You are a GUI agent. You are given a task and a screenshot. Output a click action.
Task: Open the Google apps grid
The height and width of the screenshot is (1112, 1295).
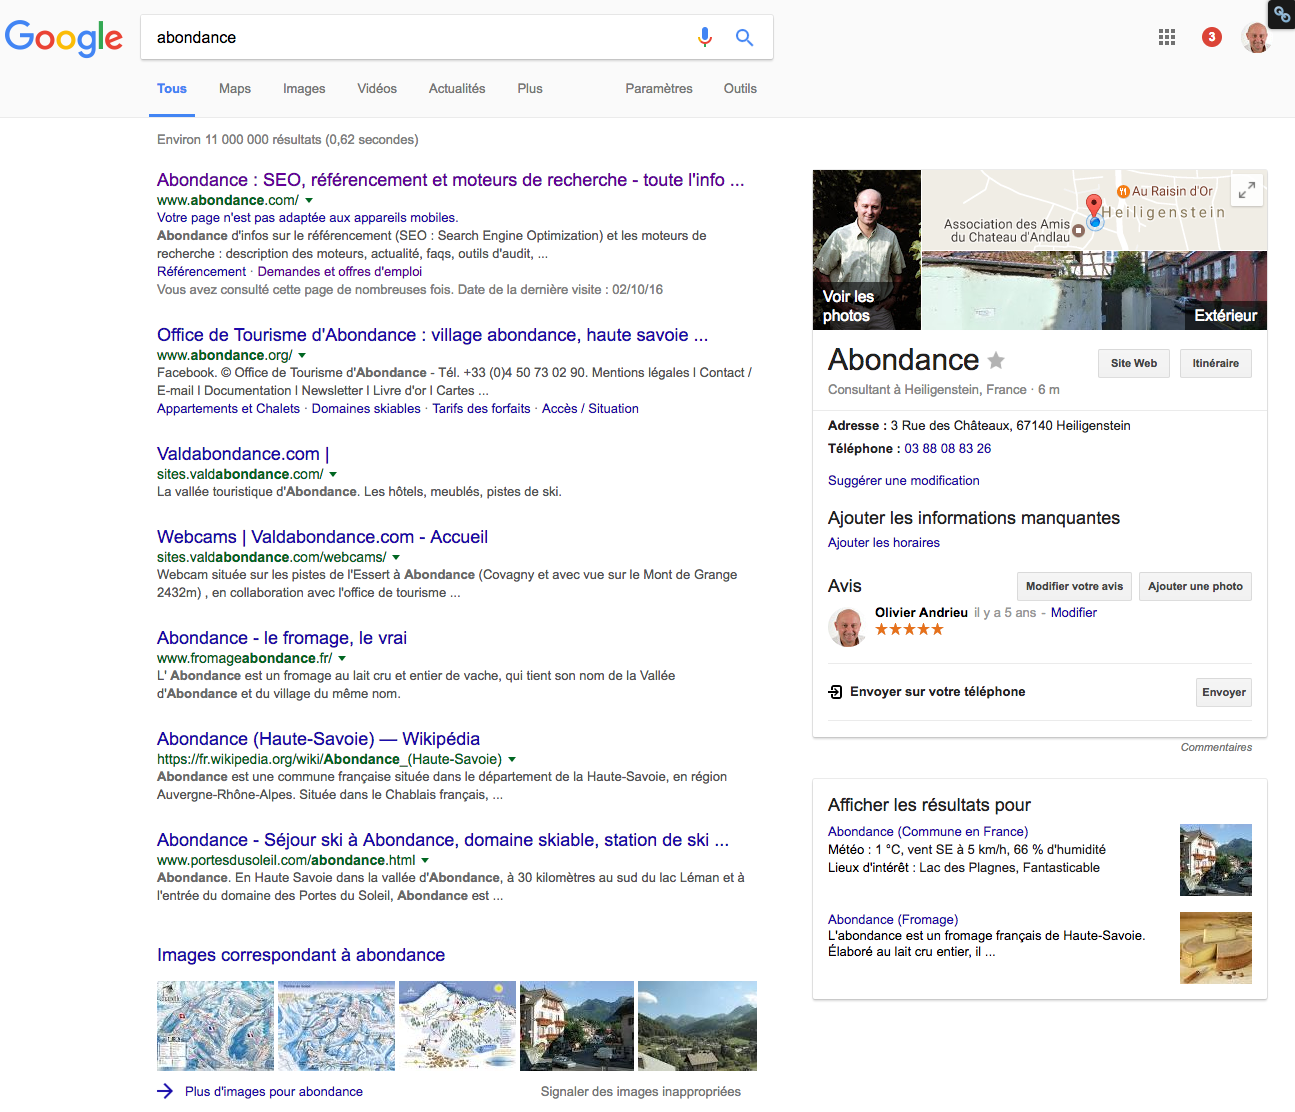click(1167, 37)
